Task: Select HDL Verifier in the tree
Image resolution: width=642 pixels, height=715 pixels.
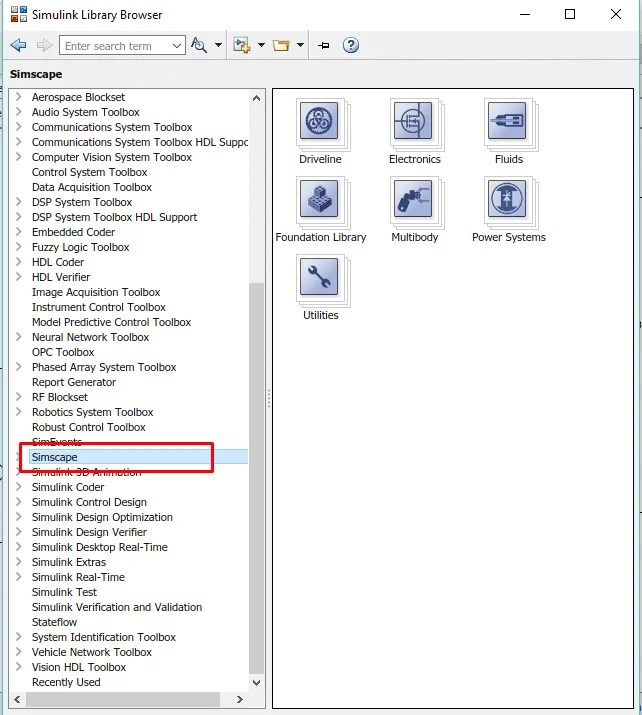Action: 61,277
